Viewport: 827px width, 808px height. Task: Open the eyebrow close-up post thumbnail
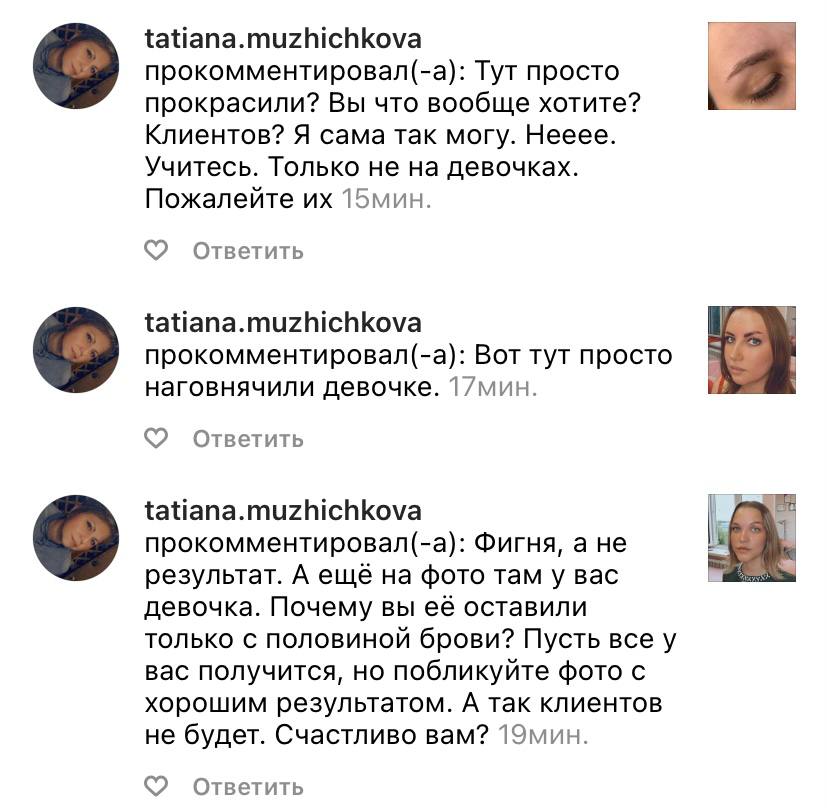pos(752,66)
